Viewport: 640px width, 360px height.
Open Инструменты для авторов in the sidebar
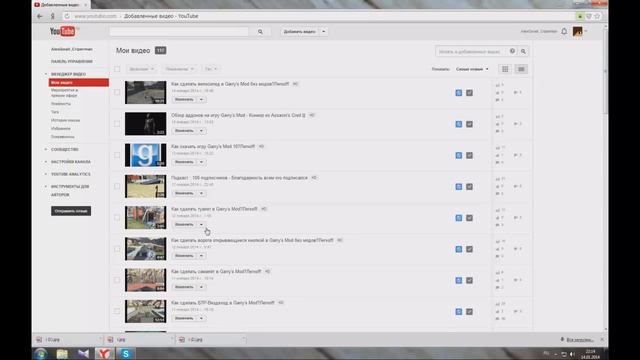69,190
